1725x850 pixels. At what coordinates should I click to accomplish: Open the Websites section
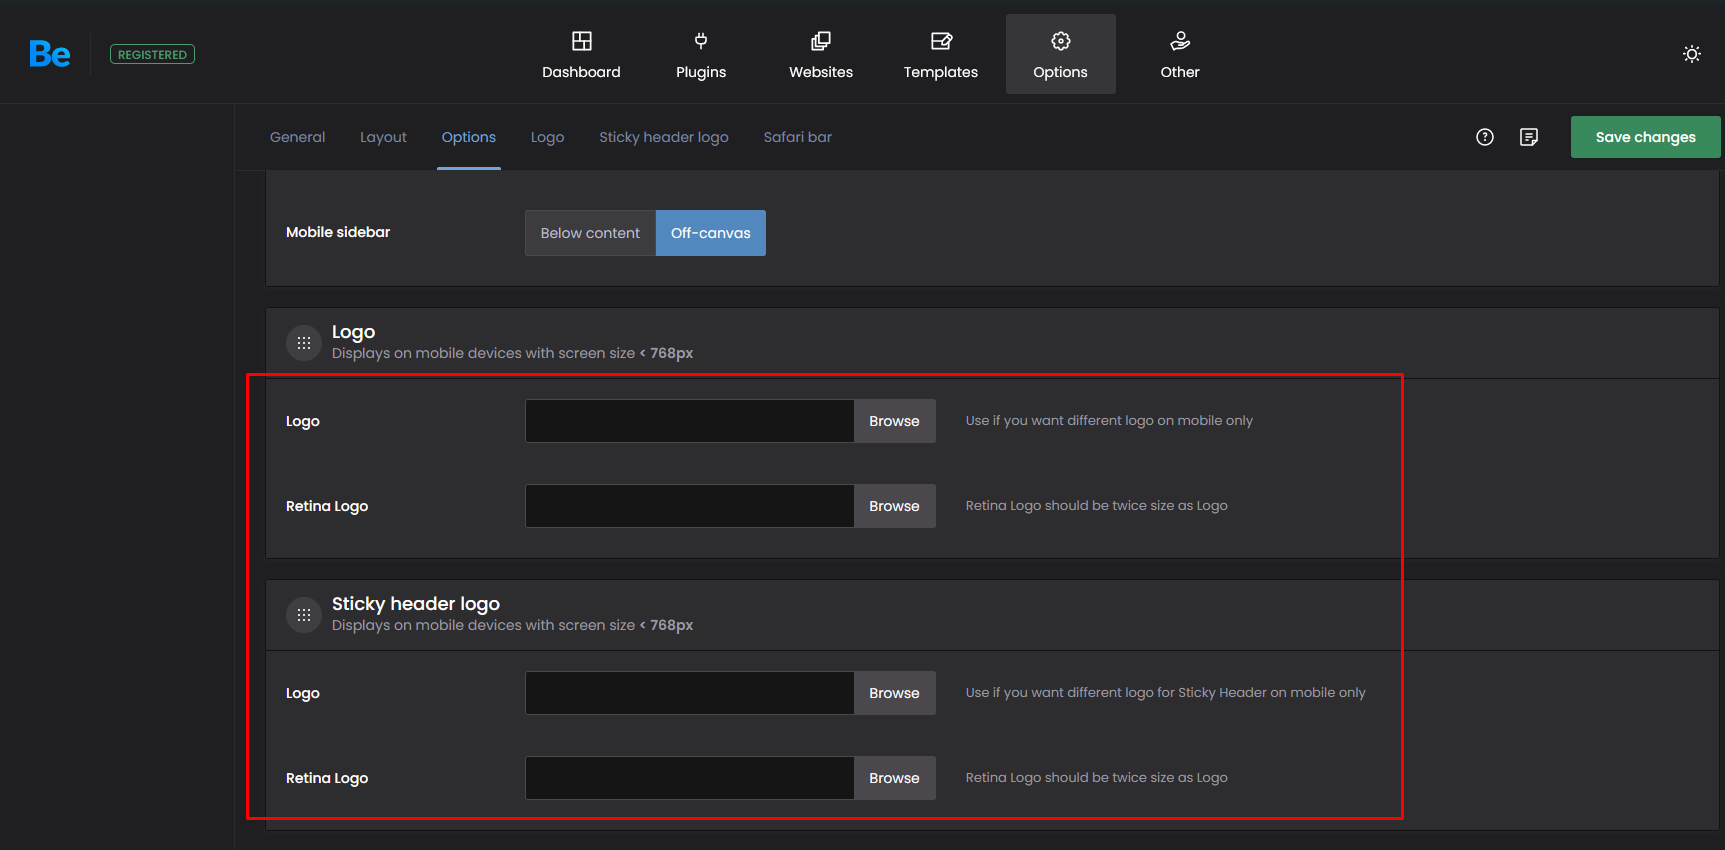pyautogui.click(x=821, y=54)
